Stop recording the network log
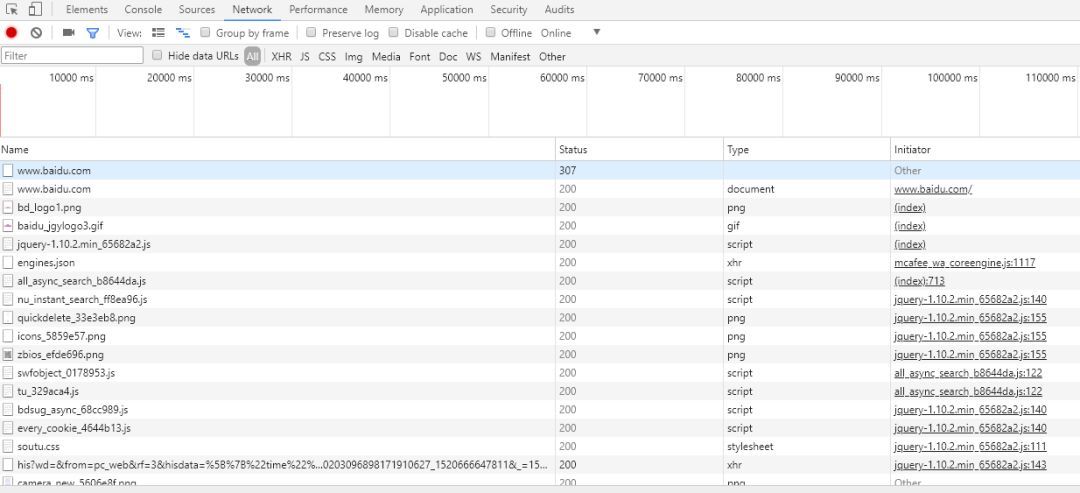The width and height of the screenshot is (1080, 493). [x=11, y=32]
